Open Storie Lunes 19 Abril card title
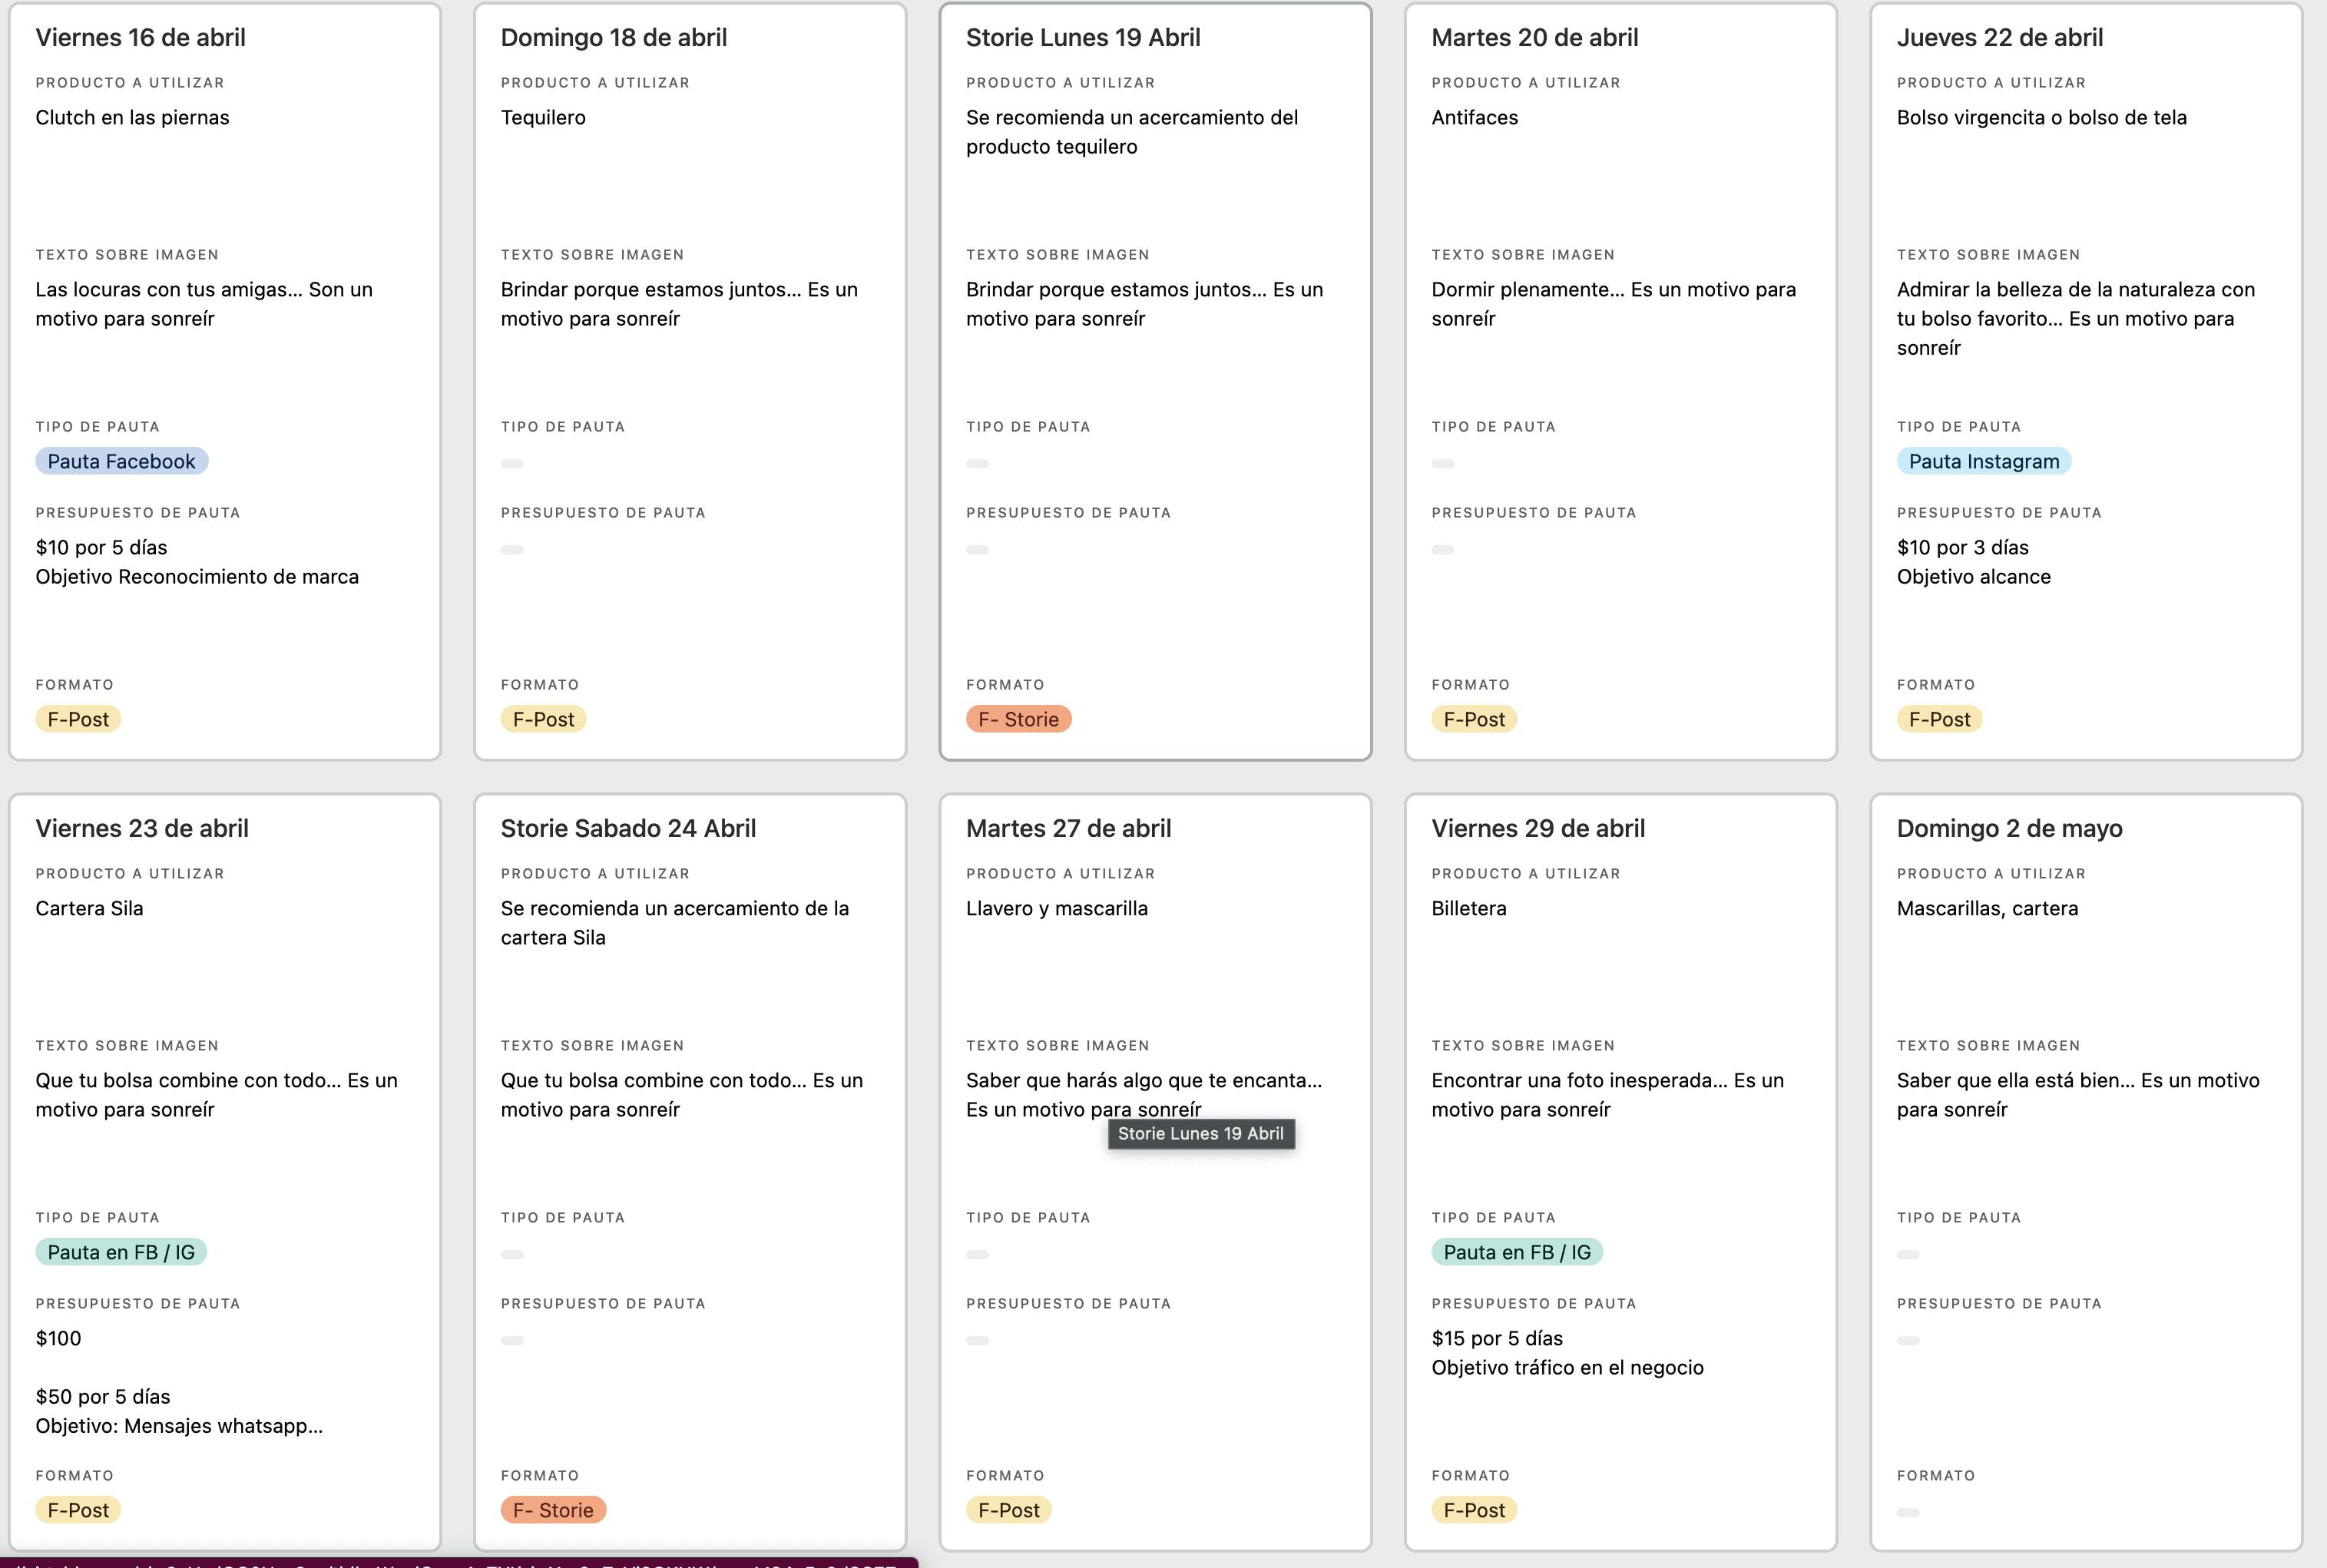The height and width of the screenshot is (1568, 2327). (1082, 38)
